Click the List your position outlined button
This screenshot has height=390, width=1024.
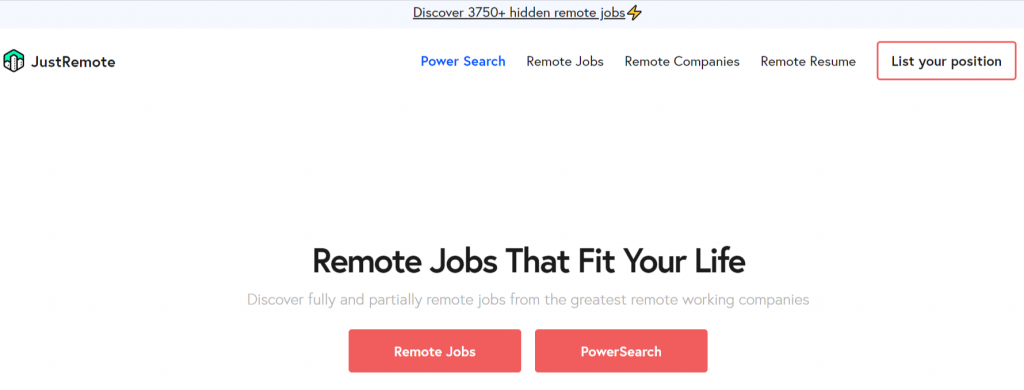click(x=946, y=61)
